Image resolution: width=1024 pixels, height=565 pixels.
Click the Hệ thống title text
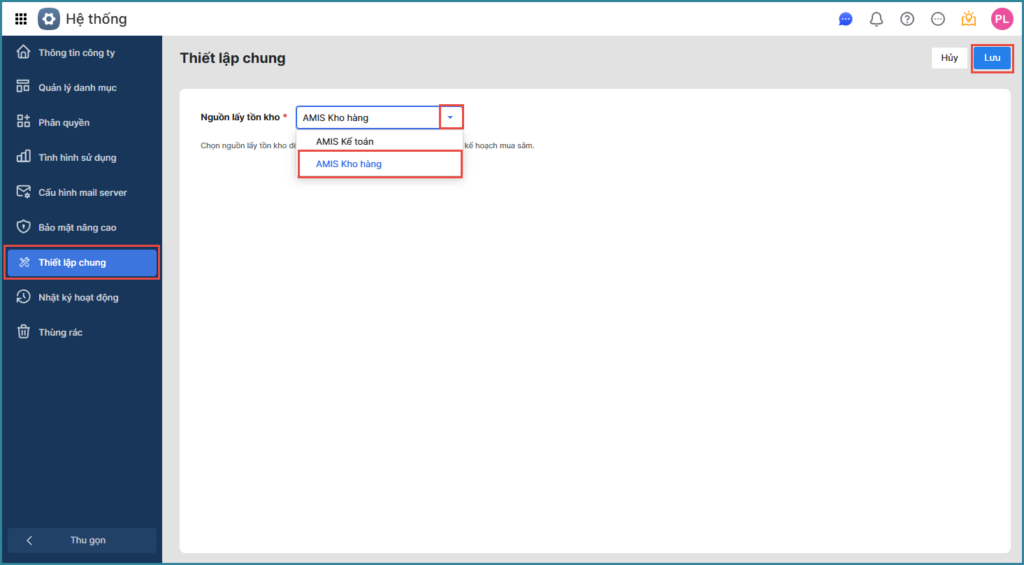point(96,19)
